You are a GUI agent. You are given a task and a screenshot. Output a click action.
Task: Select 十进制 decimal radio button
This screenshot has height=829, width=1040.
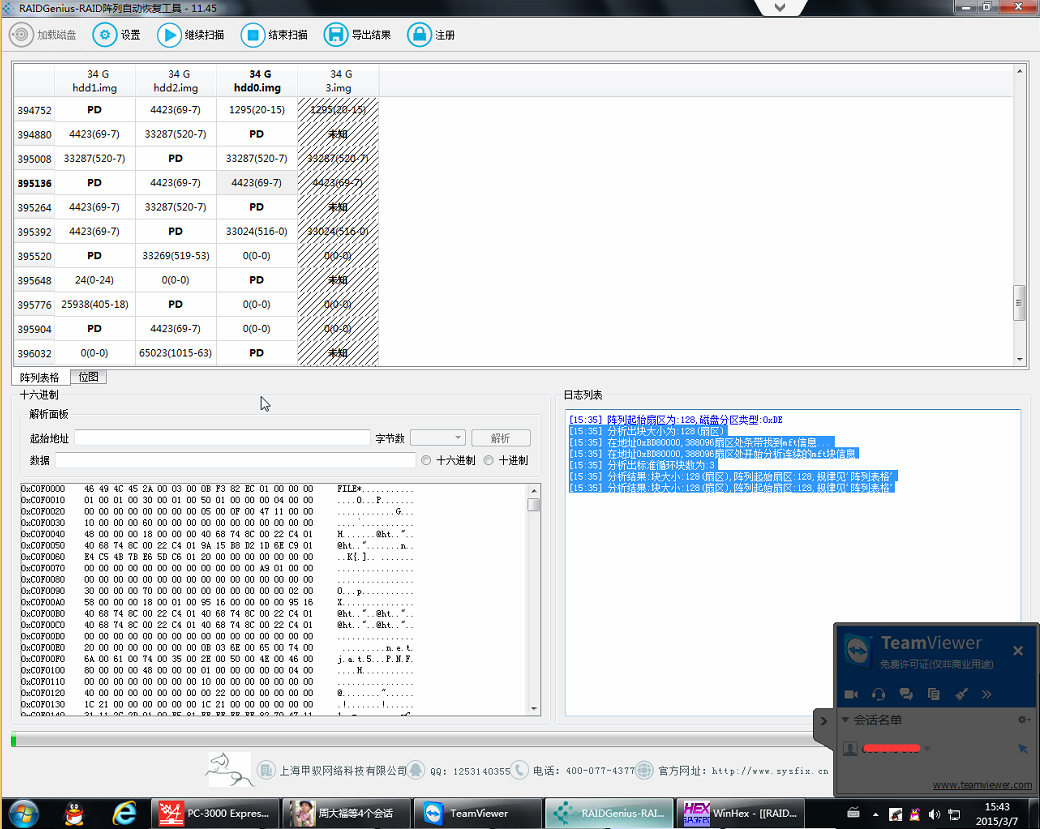click(489, 460)
